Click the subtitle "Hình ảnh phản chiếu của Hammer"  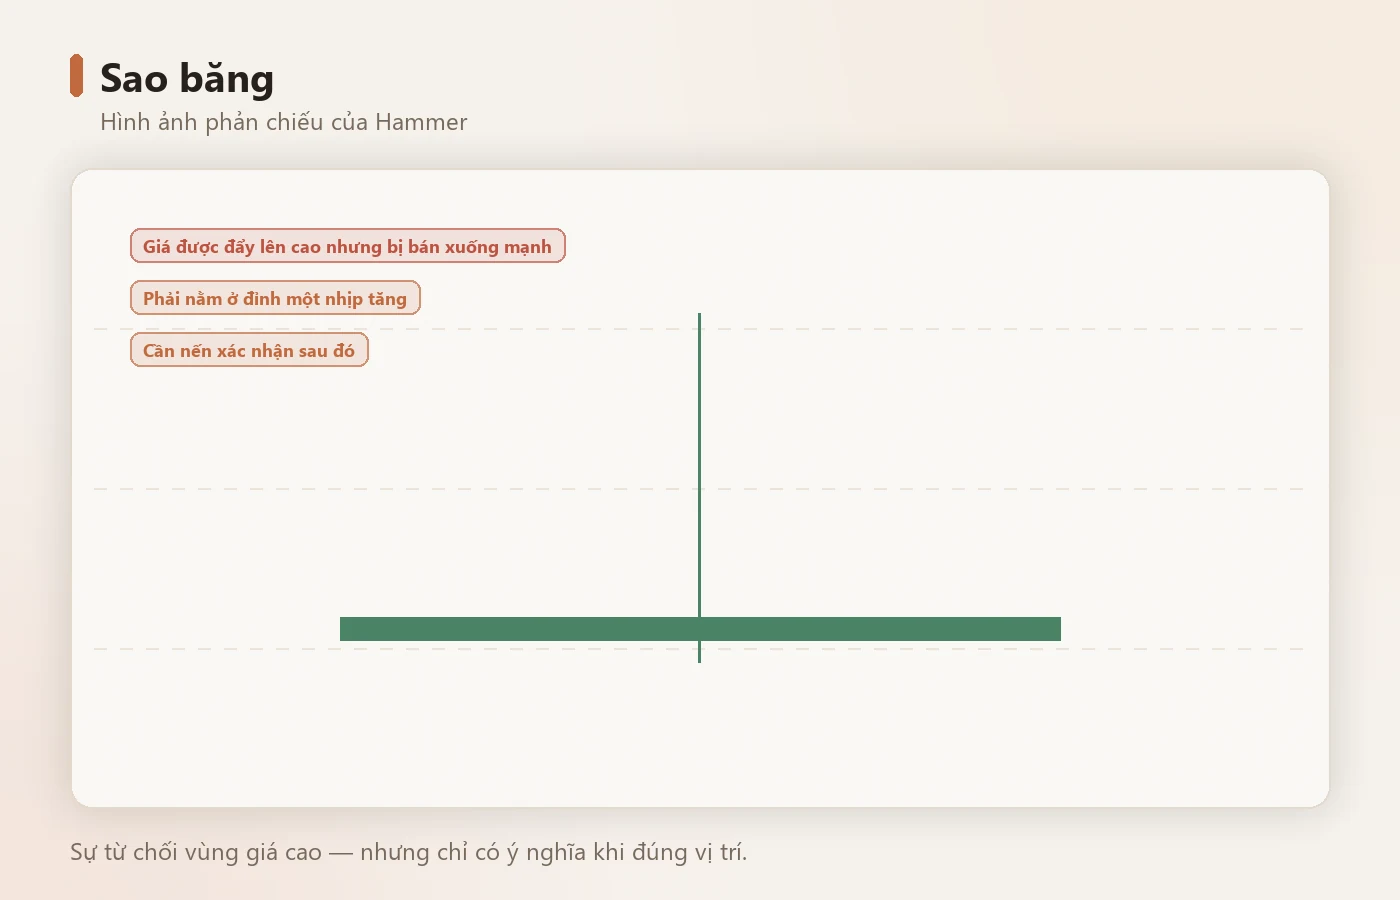[283, 122]
